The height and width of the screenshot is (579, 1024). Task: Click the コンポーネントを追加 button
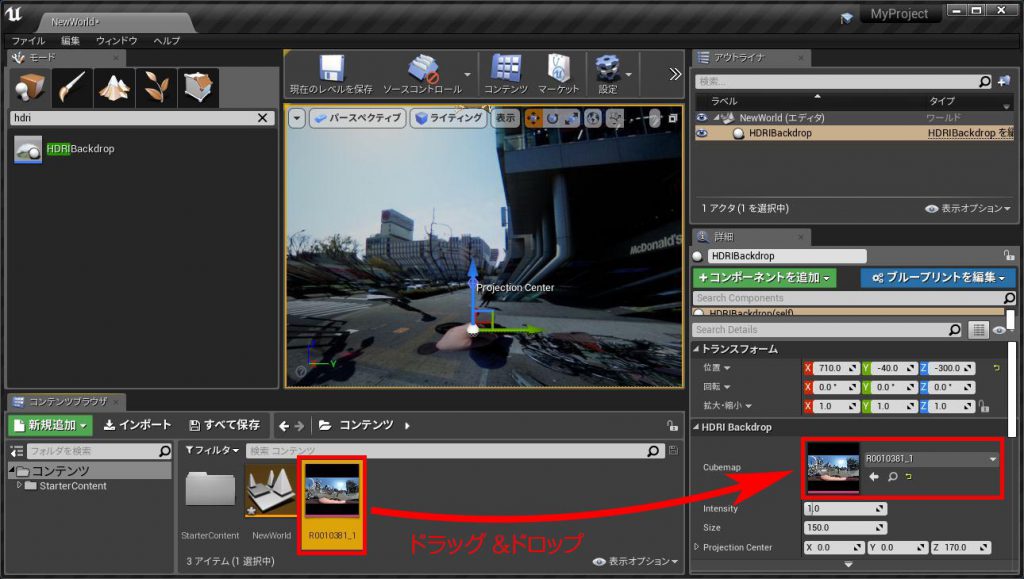[764, 277]
